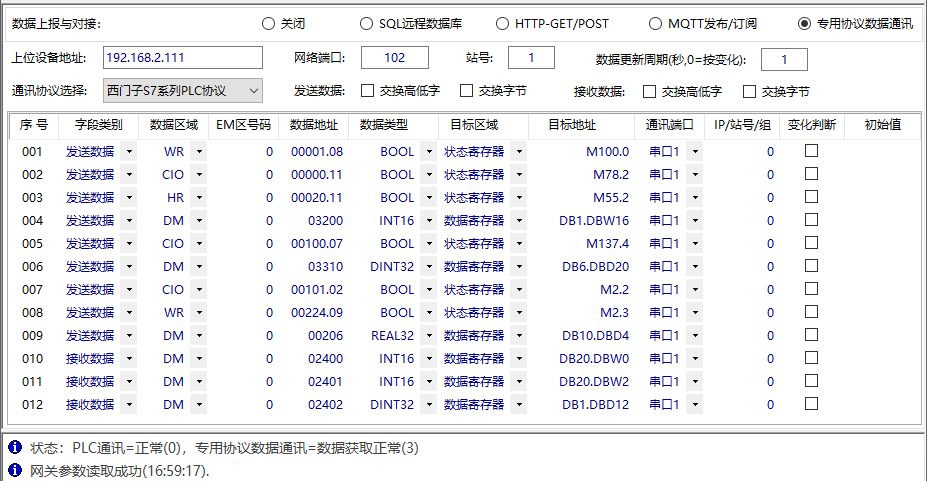Select the HTTP-GET/POST reporting mode
927x481 pixels.
tap(502, 23)
